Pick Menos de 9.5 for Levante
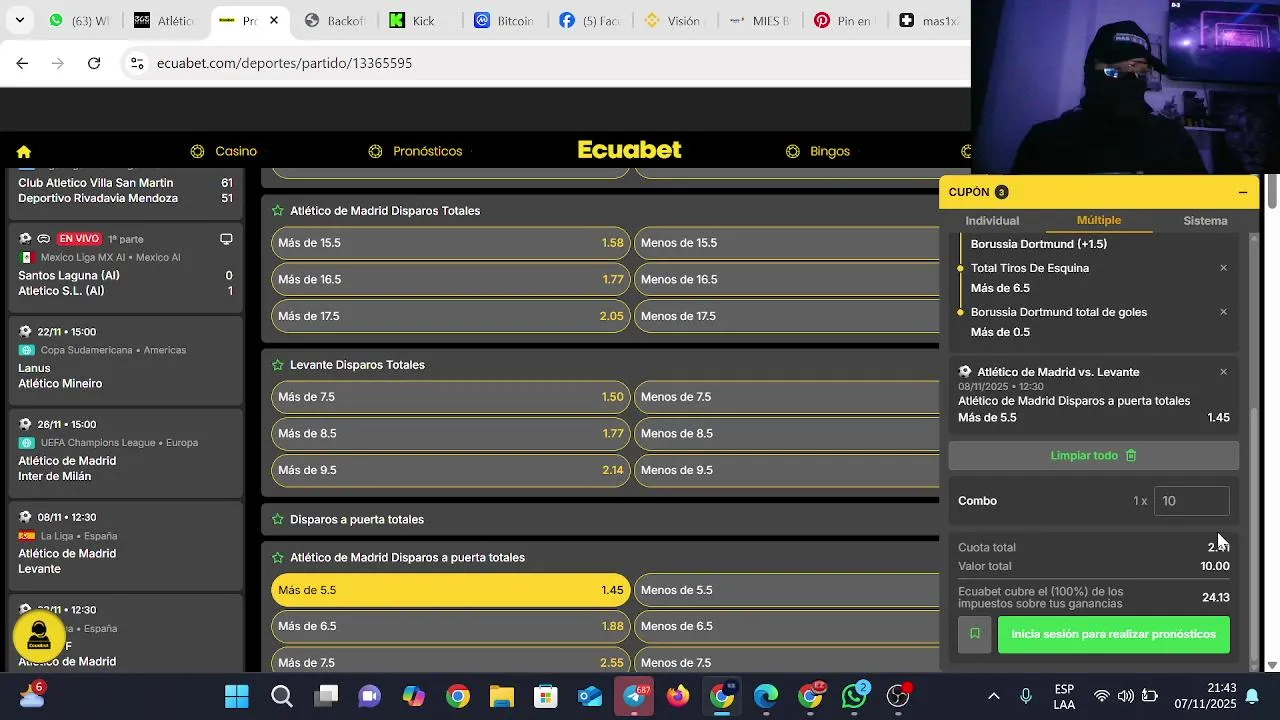Screen dimensions: 1280x720 pos(788,470)
